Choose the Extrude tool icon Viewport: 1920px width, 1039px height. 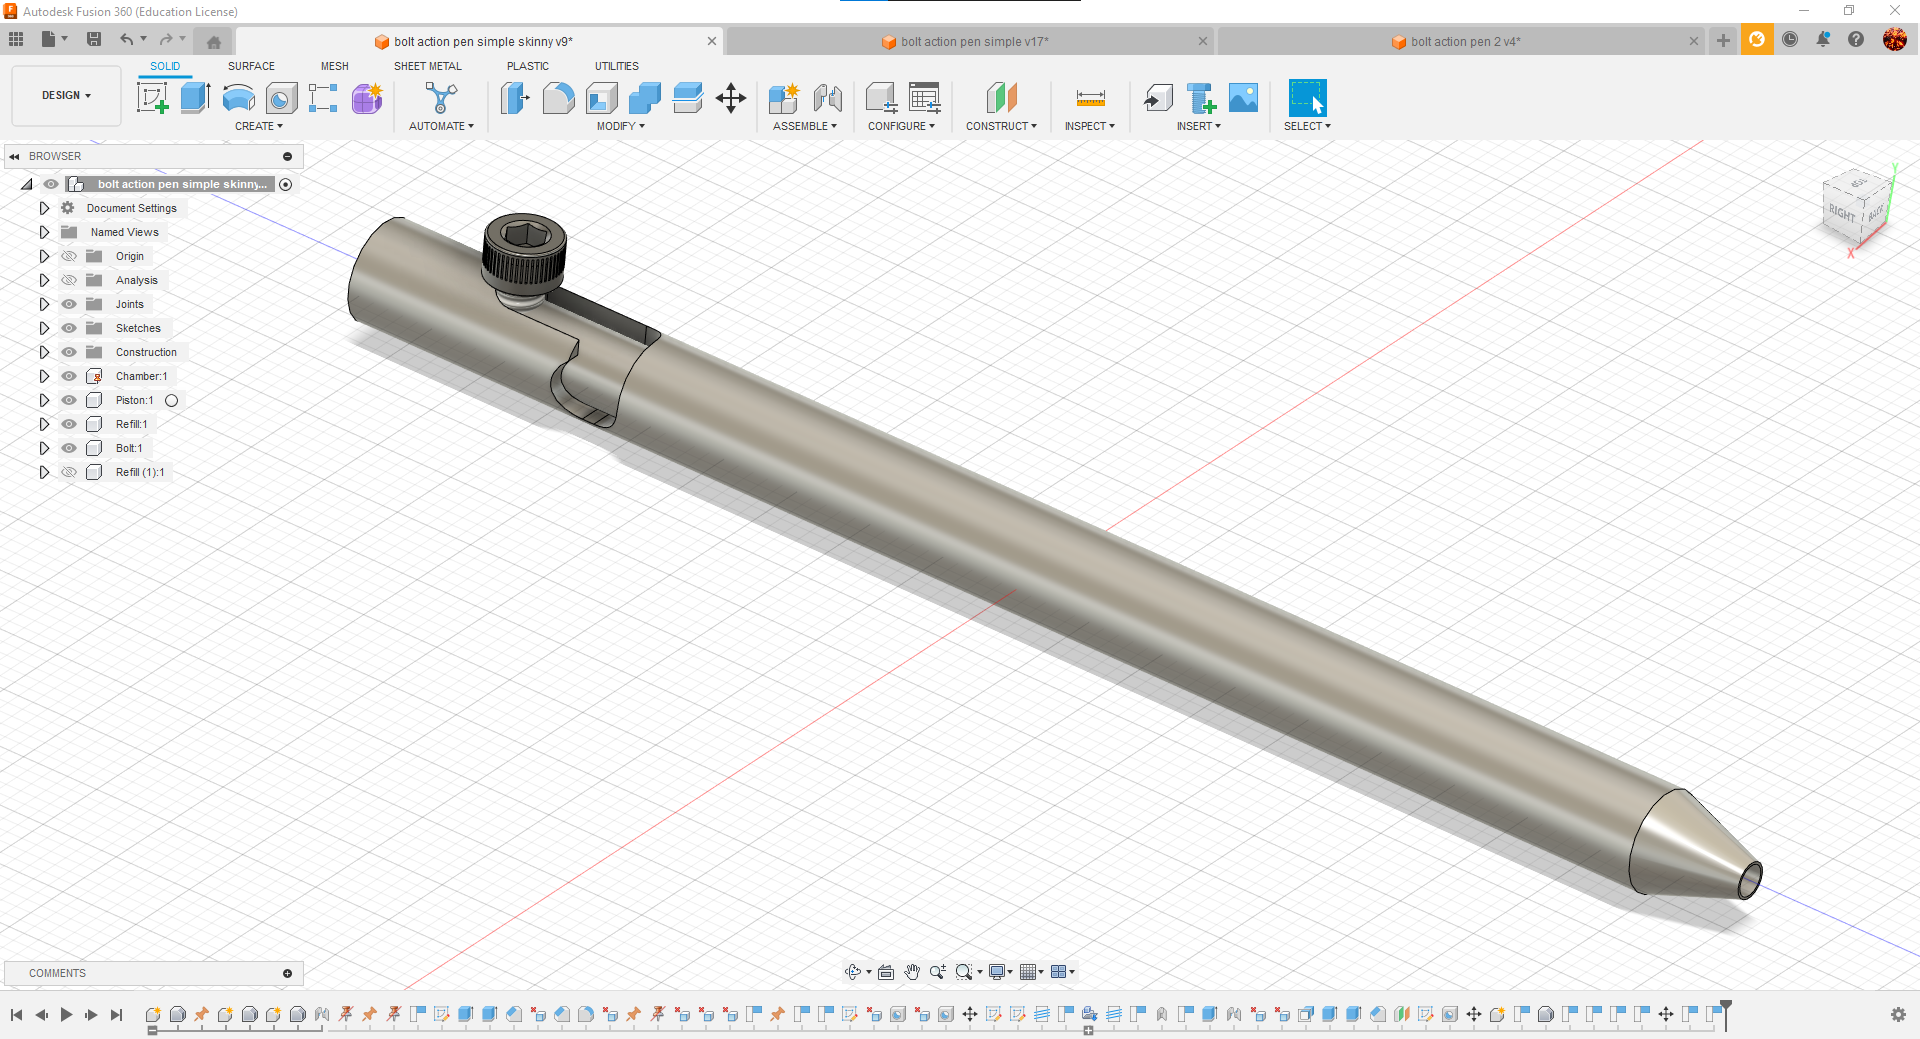[195, 98]
